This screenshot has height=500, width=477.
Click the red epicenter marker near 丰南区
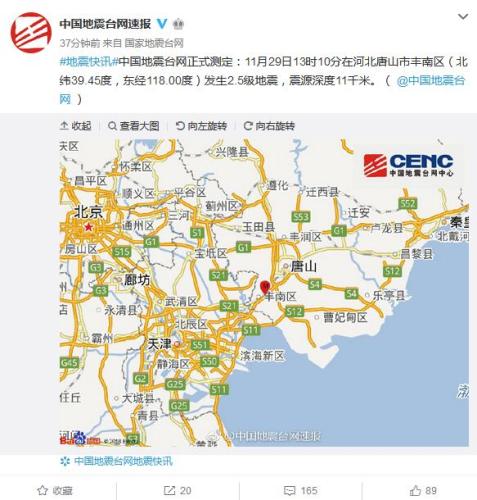tap(265, 287)
